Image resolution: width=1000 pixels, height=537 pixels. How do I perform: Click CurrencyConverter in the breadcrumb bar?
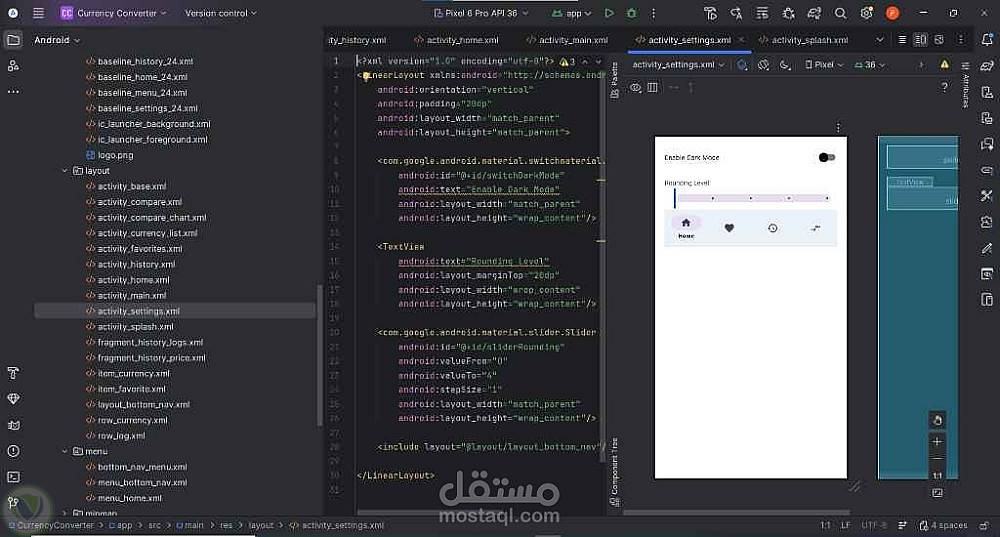point(51,526)
